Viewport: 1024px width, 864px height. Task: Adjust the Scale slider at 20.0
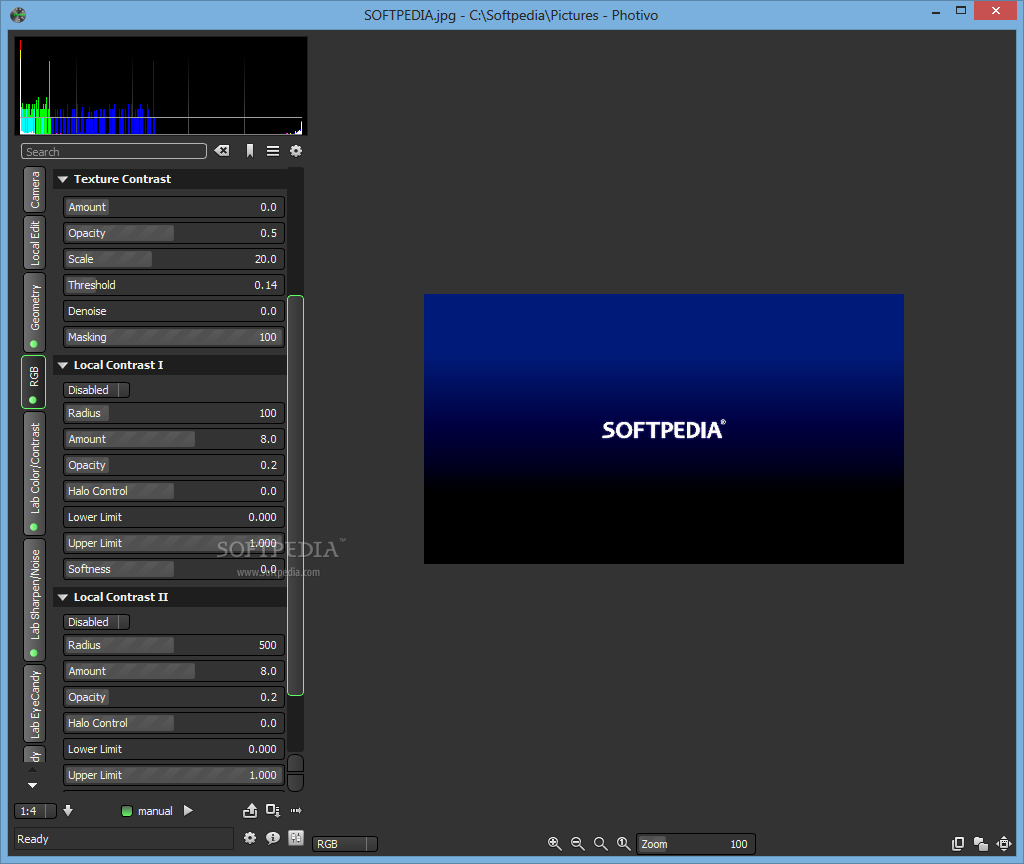pyautogui.click(x=174, y=259)
